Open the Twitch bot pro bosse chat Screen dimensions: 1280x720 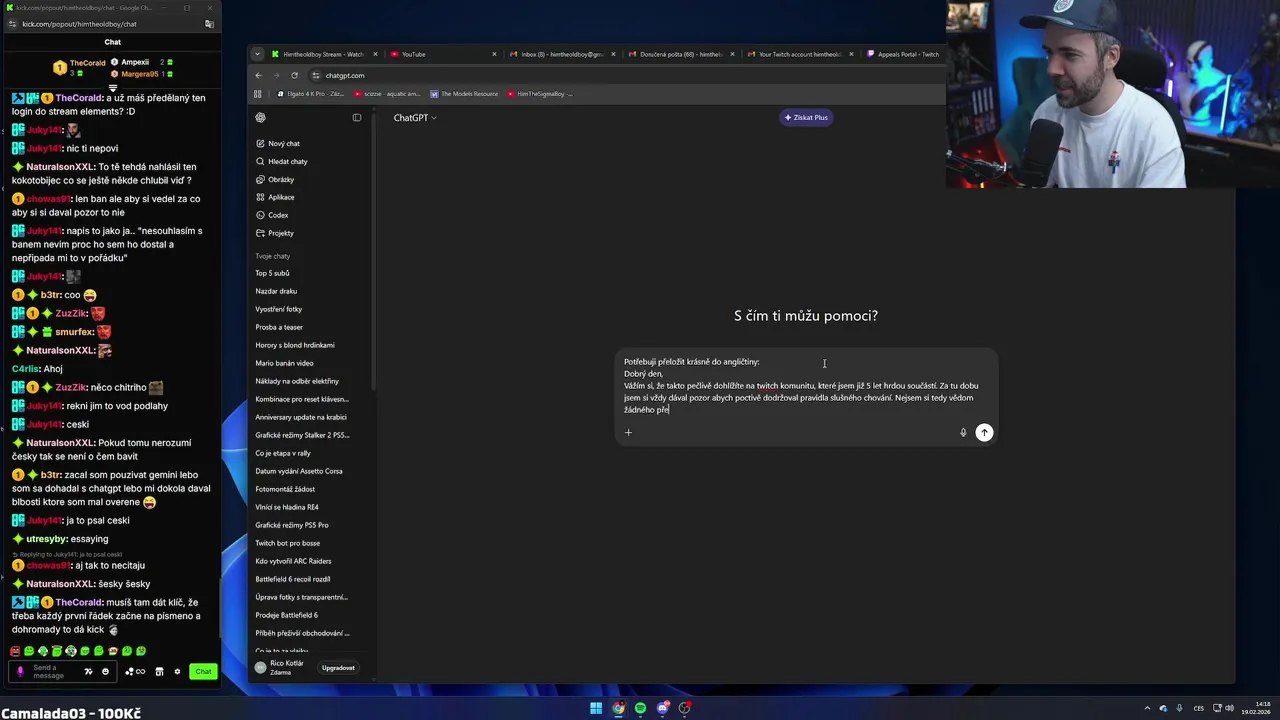click(x=287, y=543)
